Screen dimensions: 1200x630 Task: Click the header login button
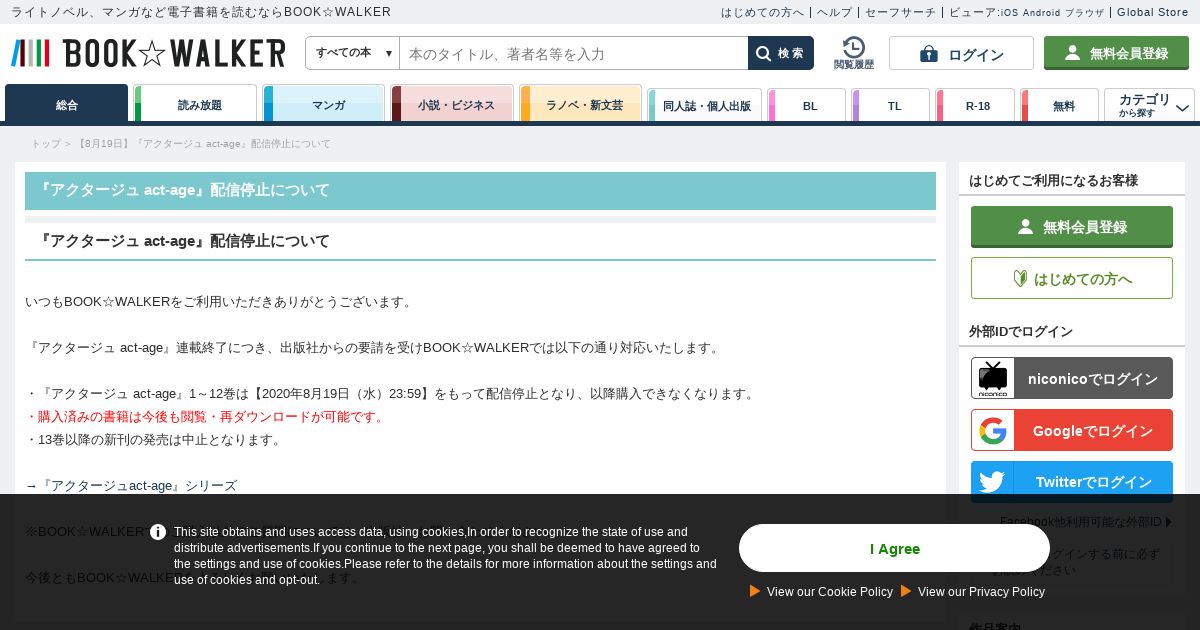tap(961, 53)
